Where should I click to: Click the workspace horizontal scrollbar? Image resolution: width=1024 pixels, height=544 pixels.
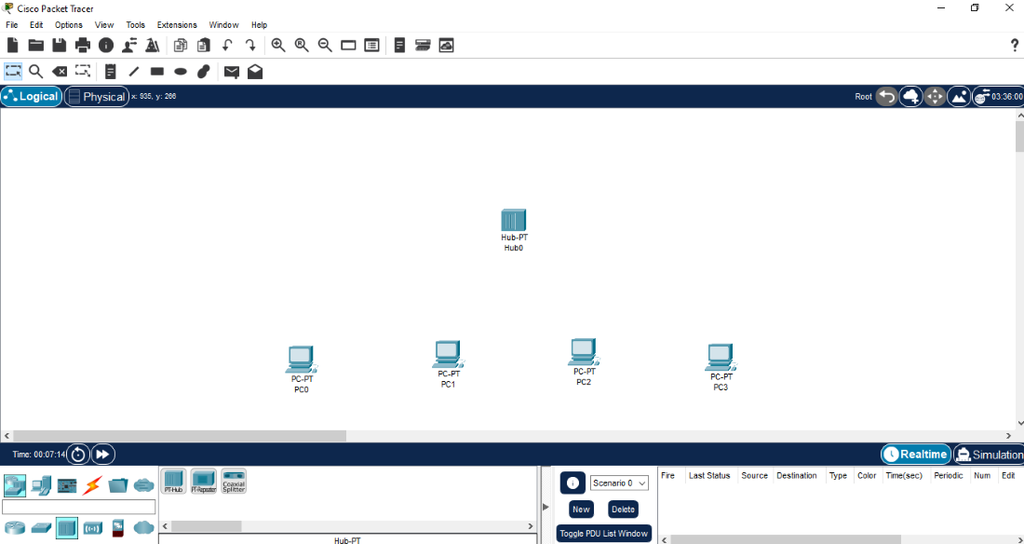pyautogui.click(x=180, y=436)
